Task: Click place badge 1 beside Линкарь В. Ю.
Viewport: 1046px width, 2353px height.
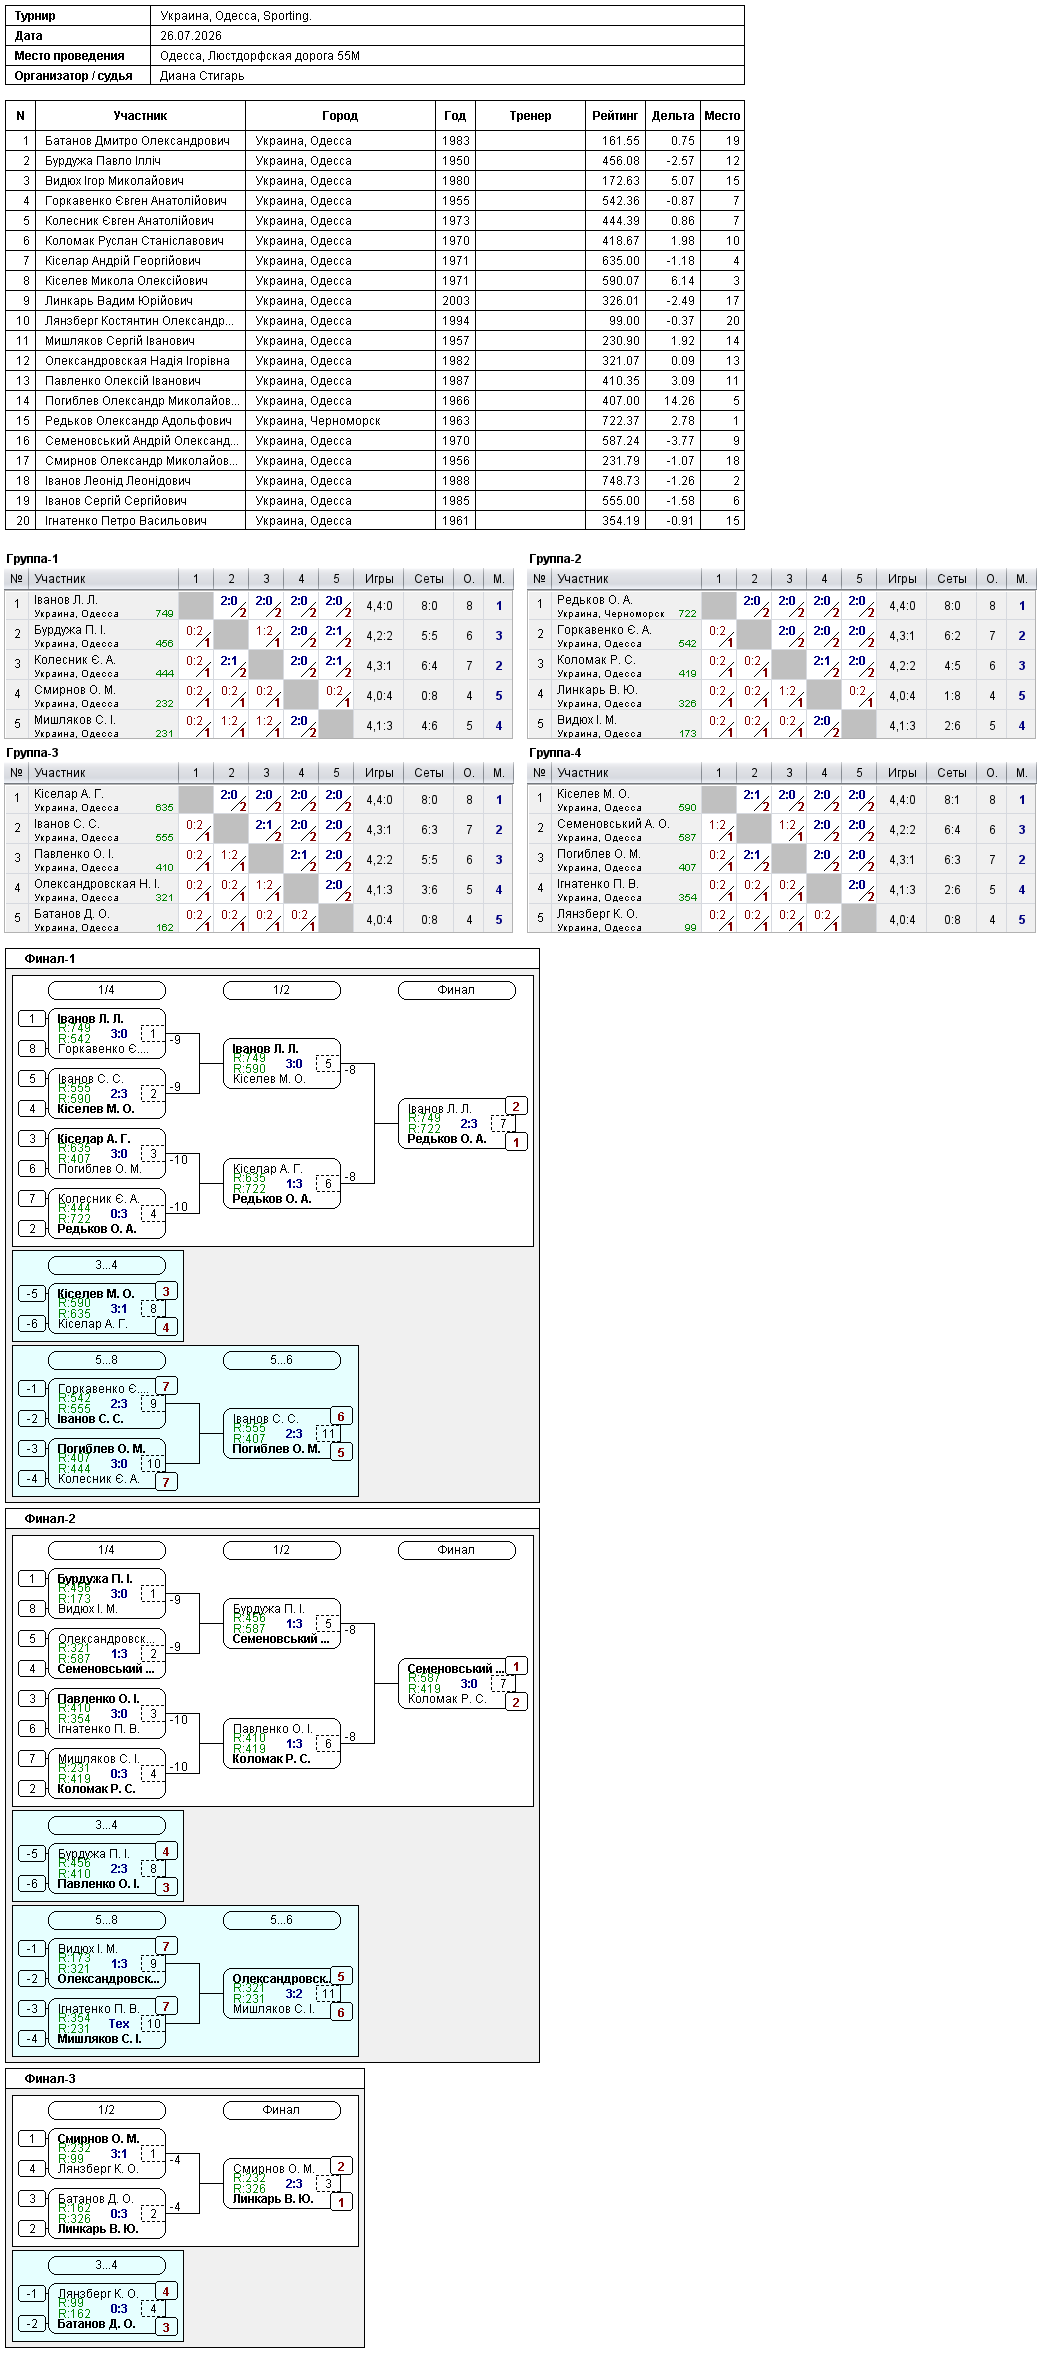Action: (x=341, y=2202)
